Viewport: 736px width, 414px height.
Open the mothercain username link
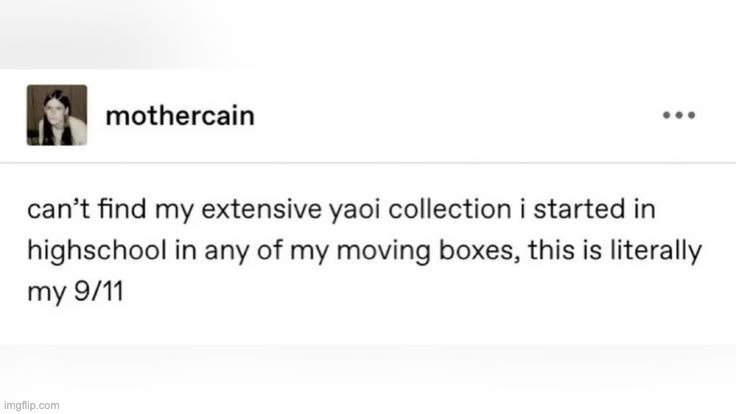click(x=180, y=116)
